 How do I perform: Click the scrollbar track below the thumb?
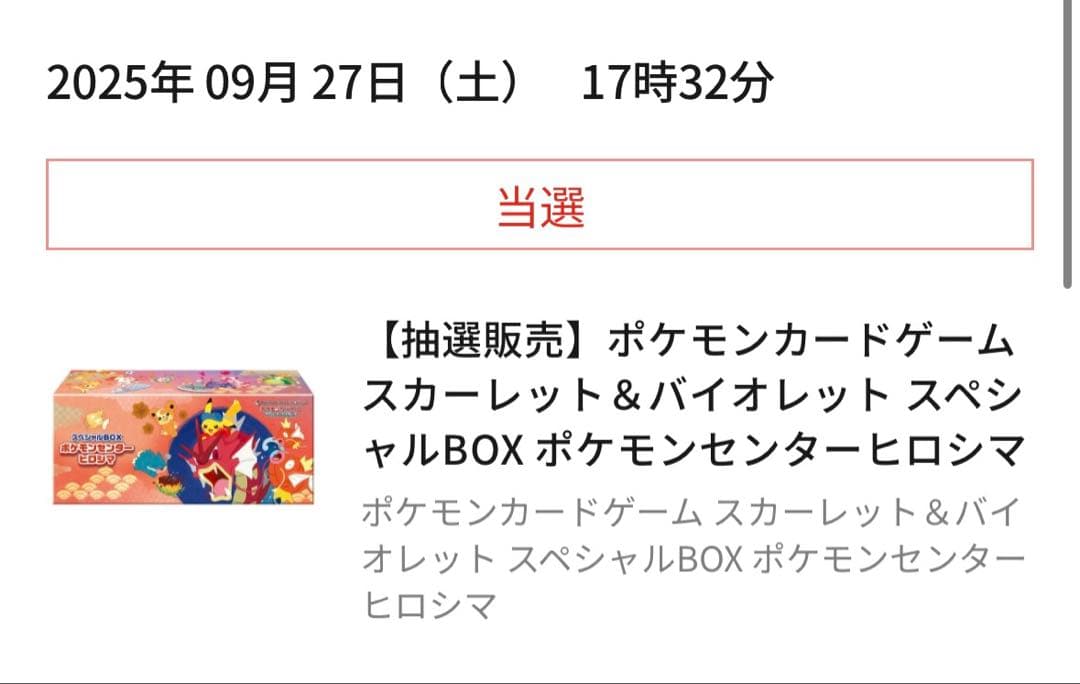(1068, 482)
